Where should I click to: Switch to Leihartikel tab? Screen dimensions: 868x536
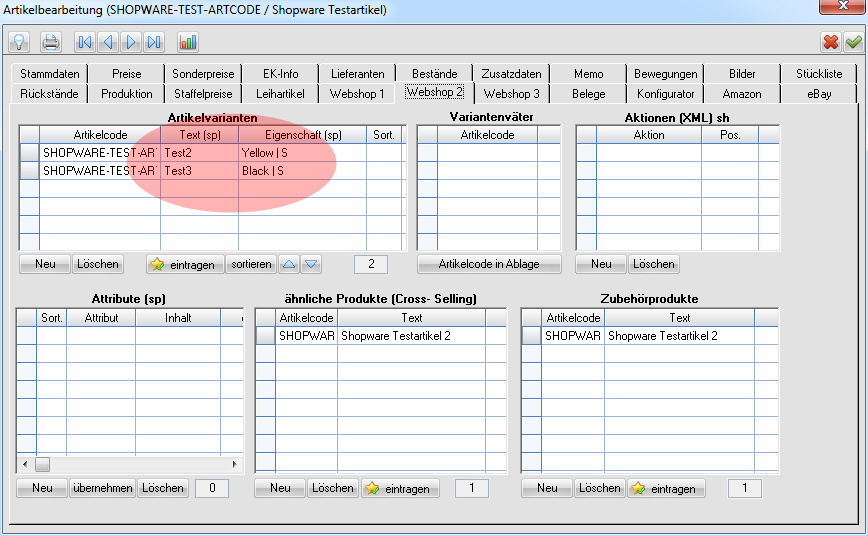click(x=280, y=94)
